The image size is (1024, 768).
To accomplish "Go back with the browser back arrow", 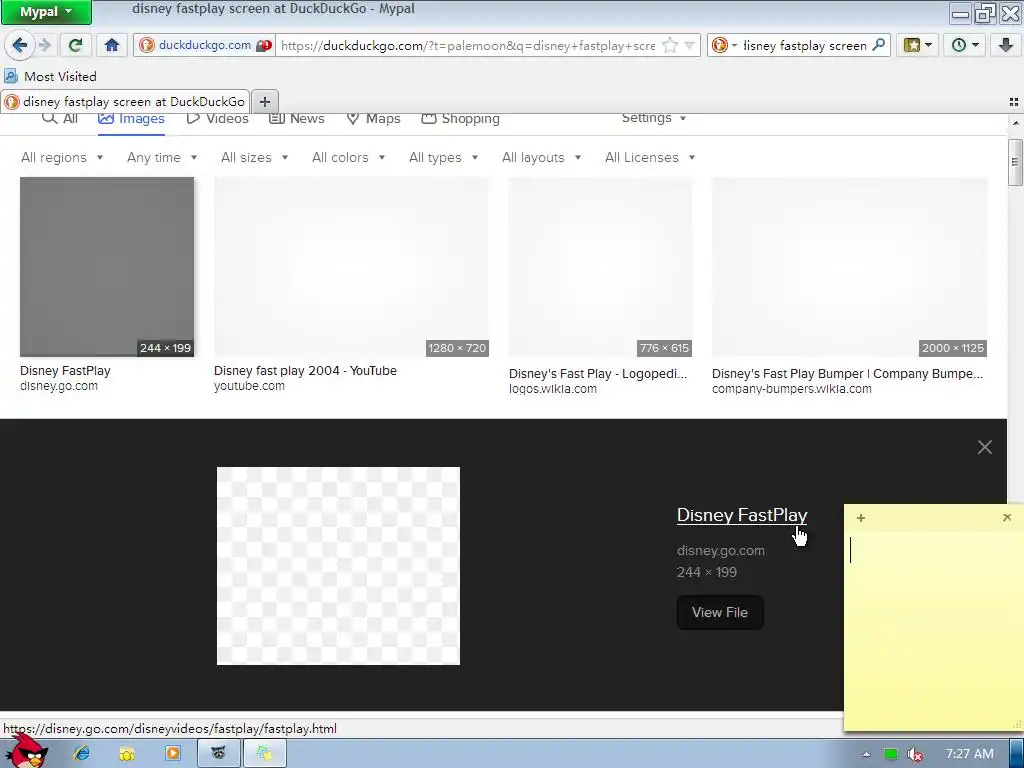I will click(19, 45).
